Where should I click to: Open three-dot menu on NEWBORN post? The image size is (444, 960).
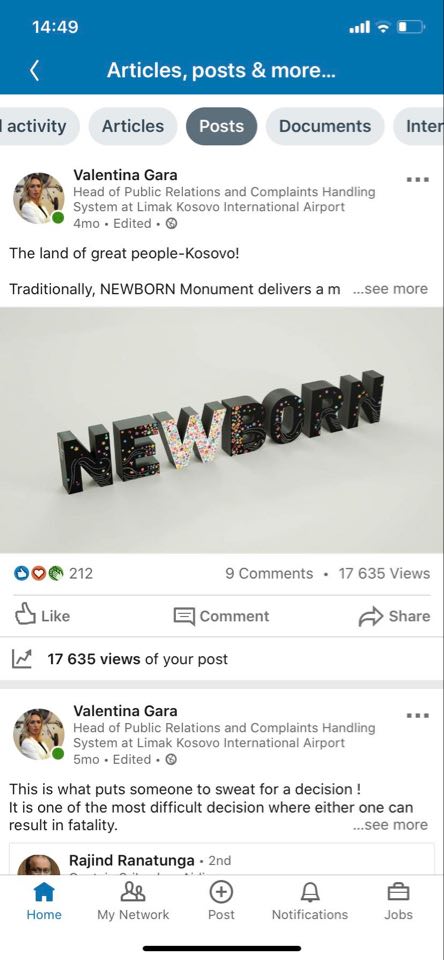[x=418, y=179]
